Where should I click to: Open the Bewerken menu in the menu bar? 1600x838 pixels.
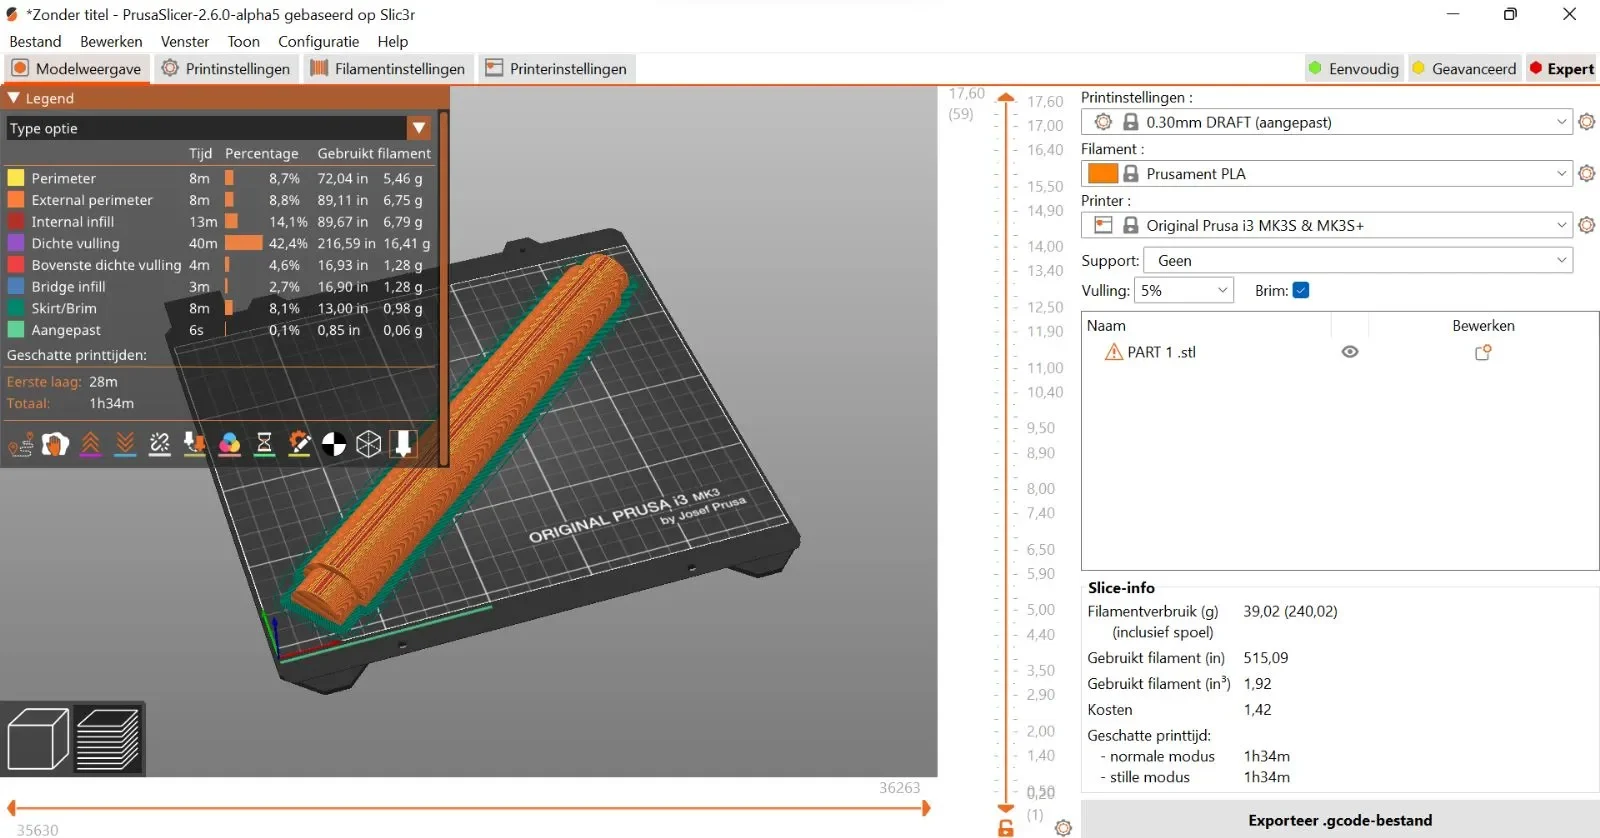[111, 41]
